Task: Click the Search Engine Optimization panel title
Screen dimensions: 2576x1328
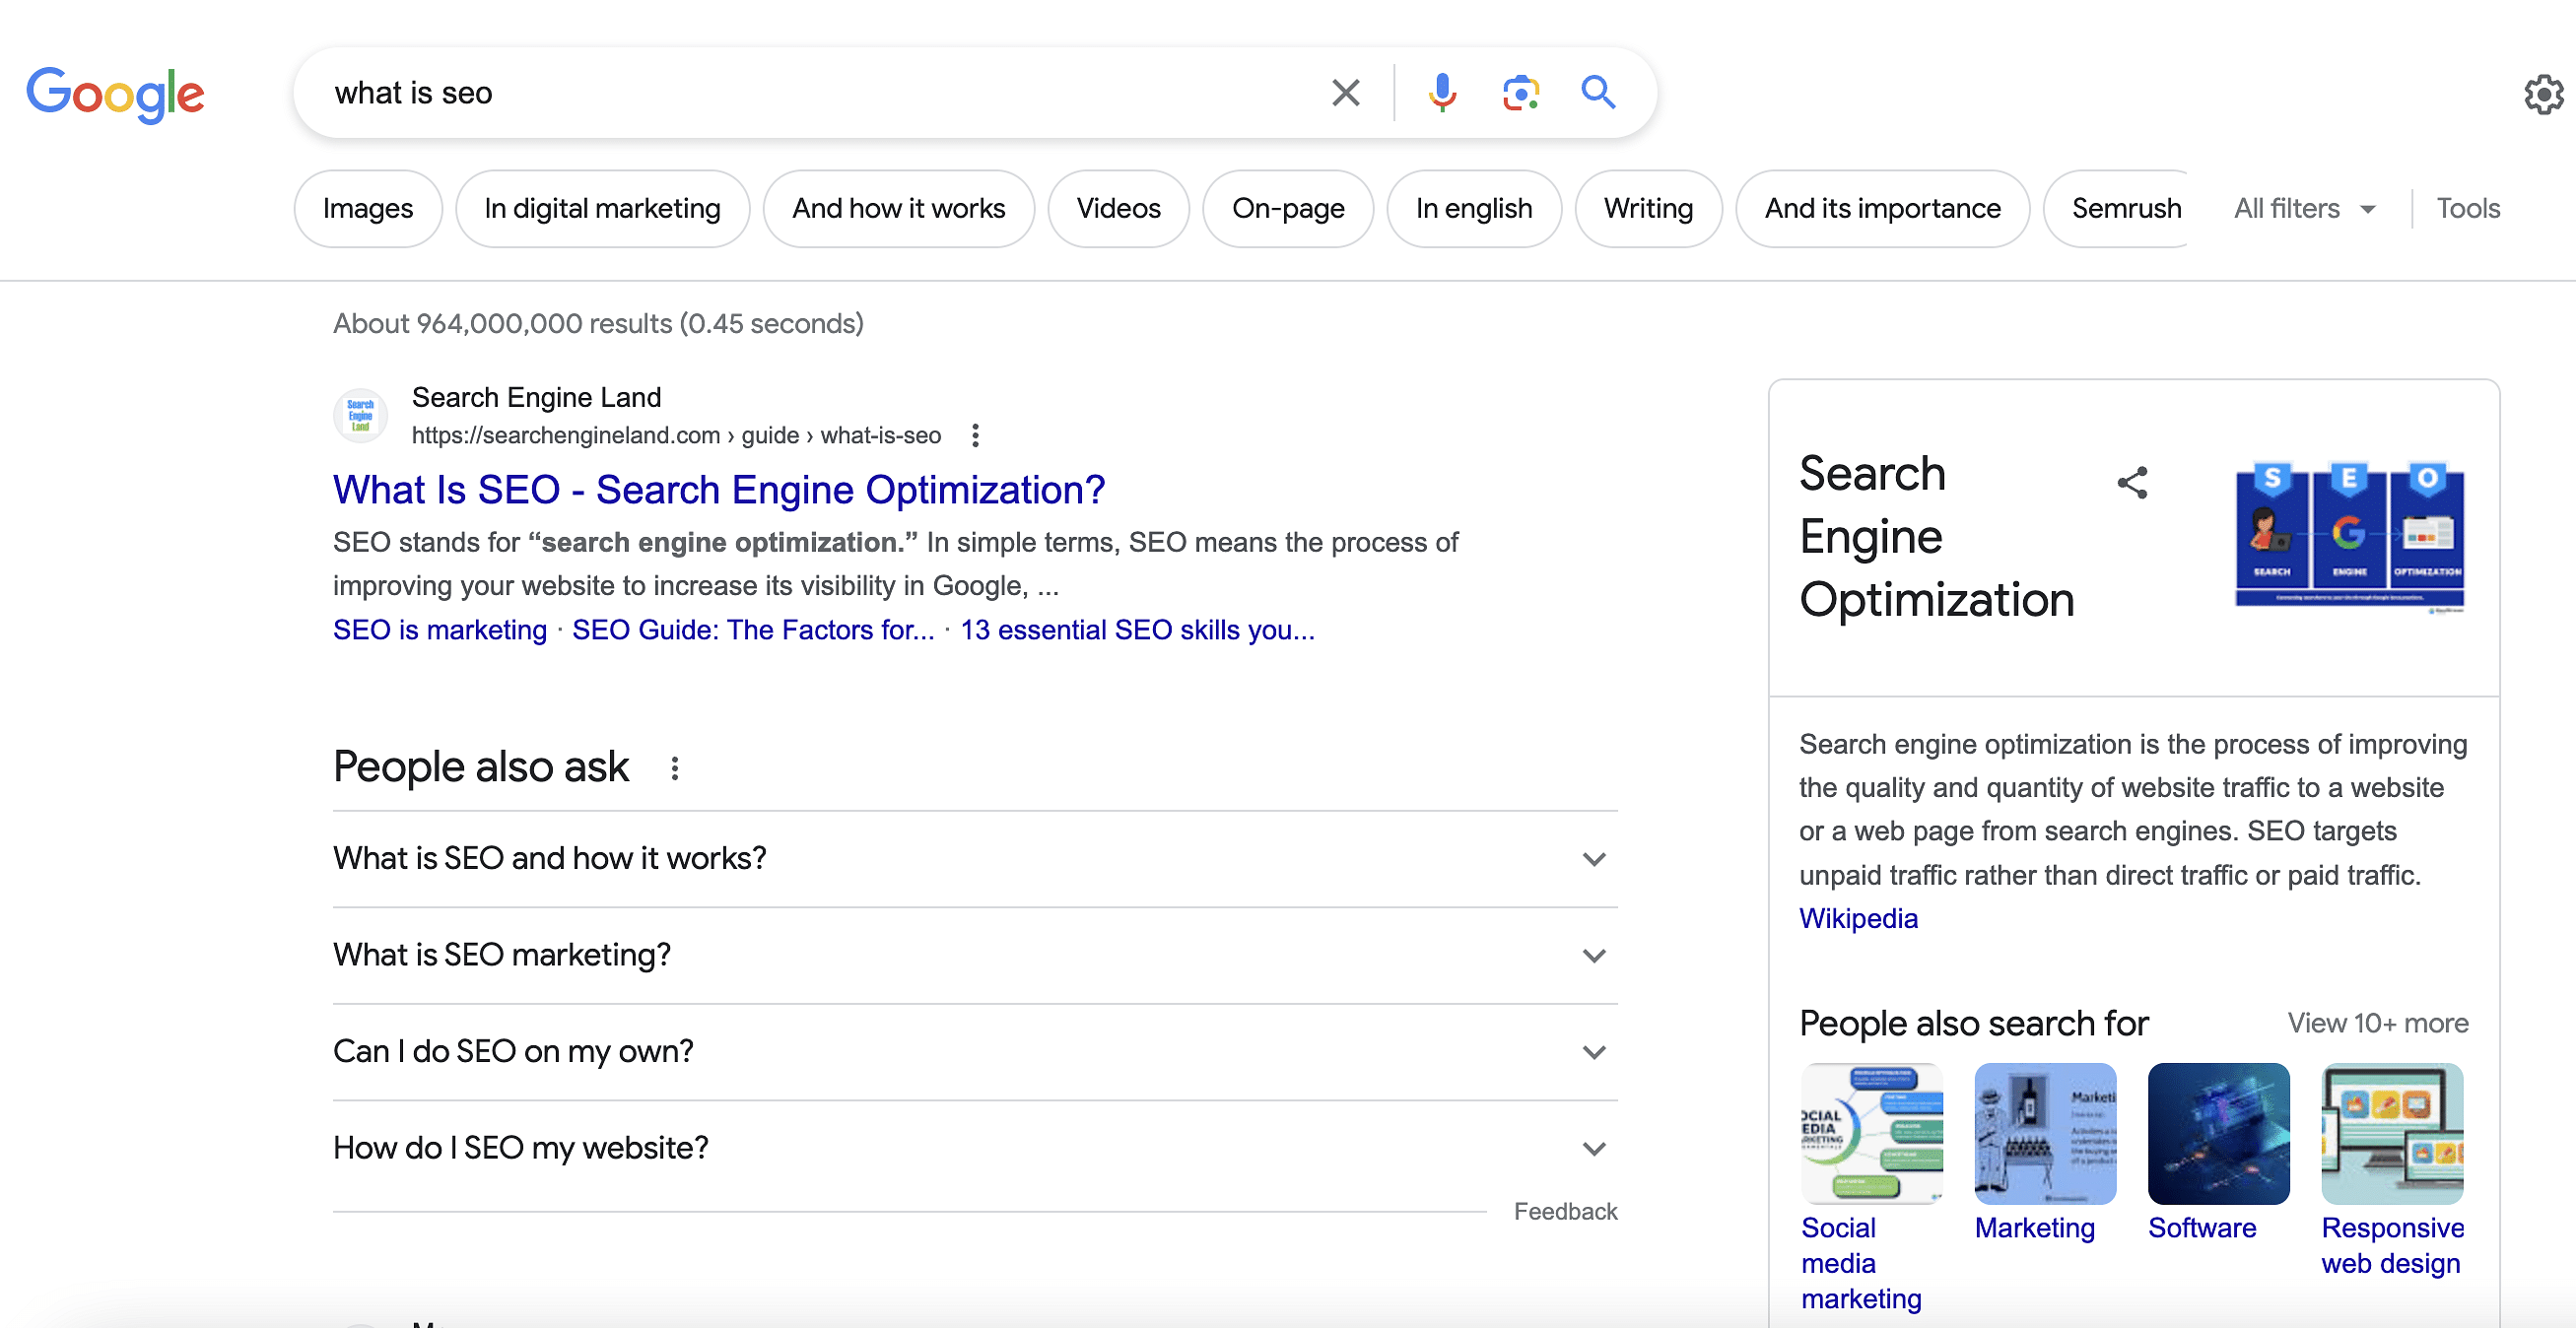Action: pyautogui.click(x=1936, y=536)
